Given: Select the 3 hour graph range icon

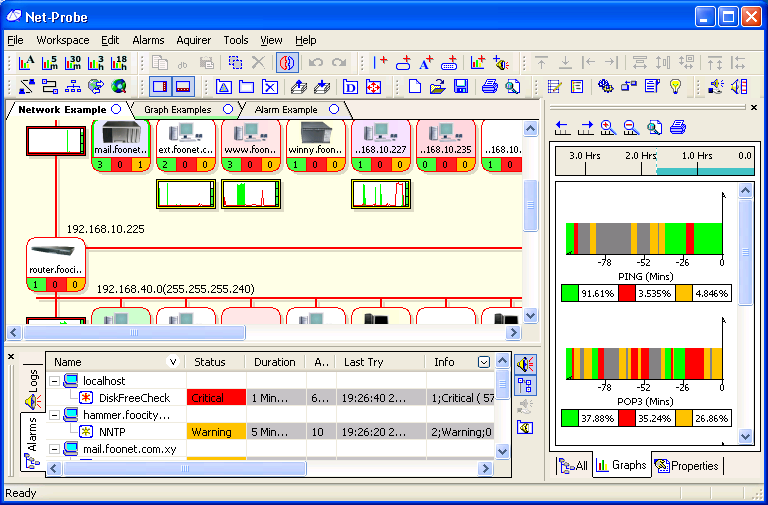Looking at the screenshot, I should tap(96, 63).
